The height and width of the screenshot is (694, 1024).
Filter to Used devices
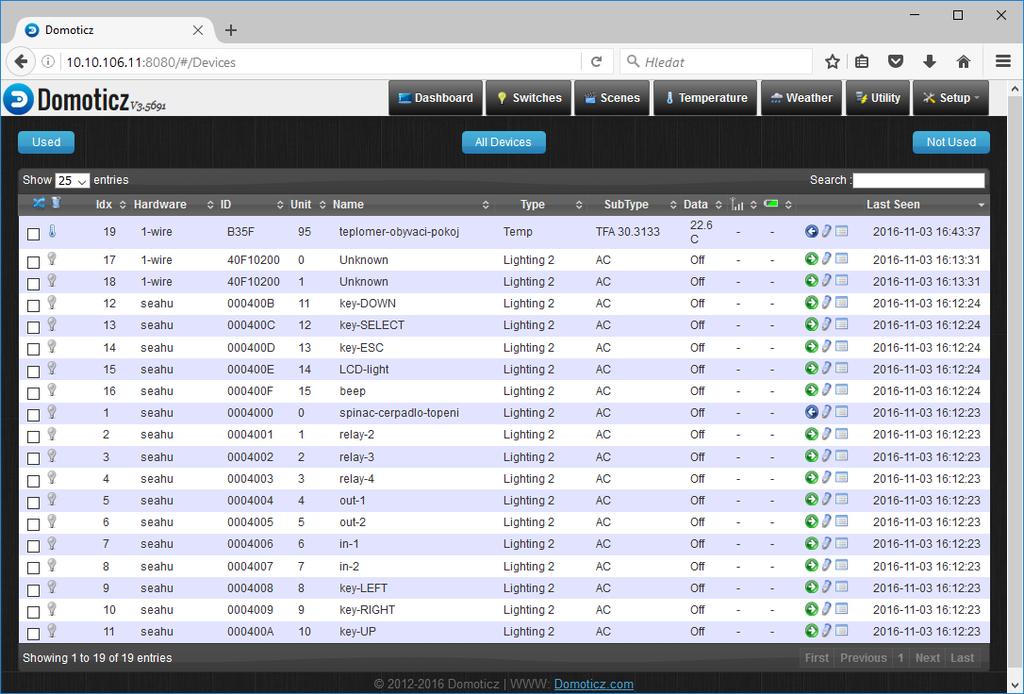click(x=46, y=142)
